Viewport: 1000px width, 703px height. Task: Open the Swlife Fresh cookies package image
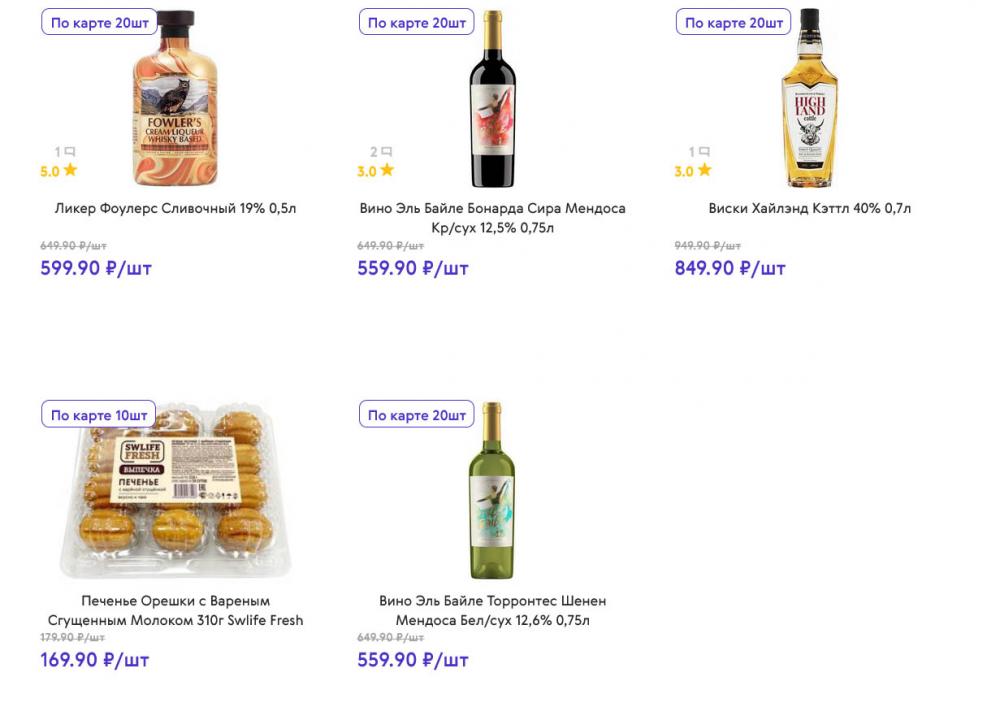coord(175,490)
